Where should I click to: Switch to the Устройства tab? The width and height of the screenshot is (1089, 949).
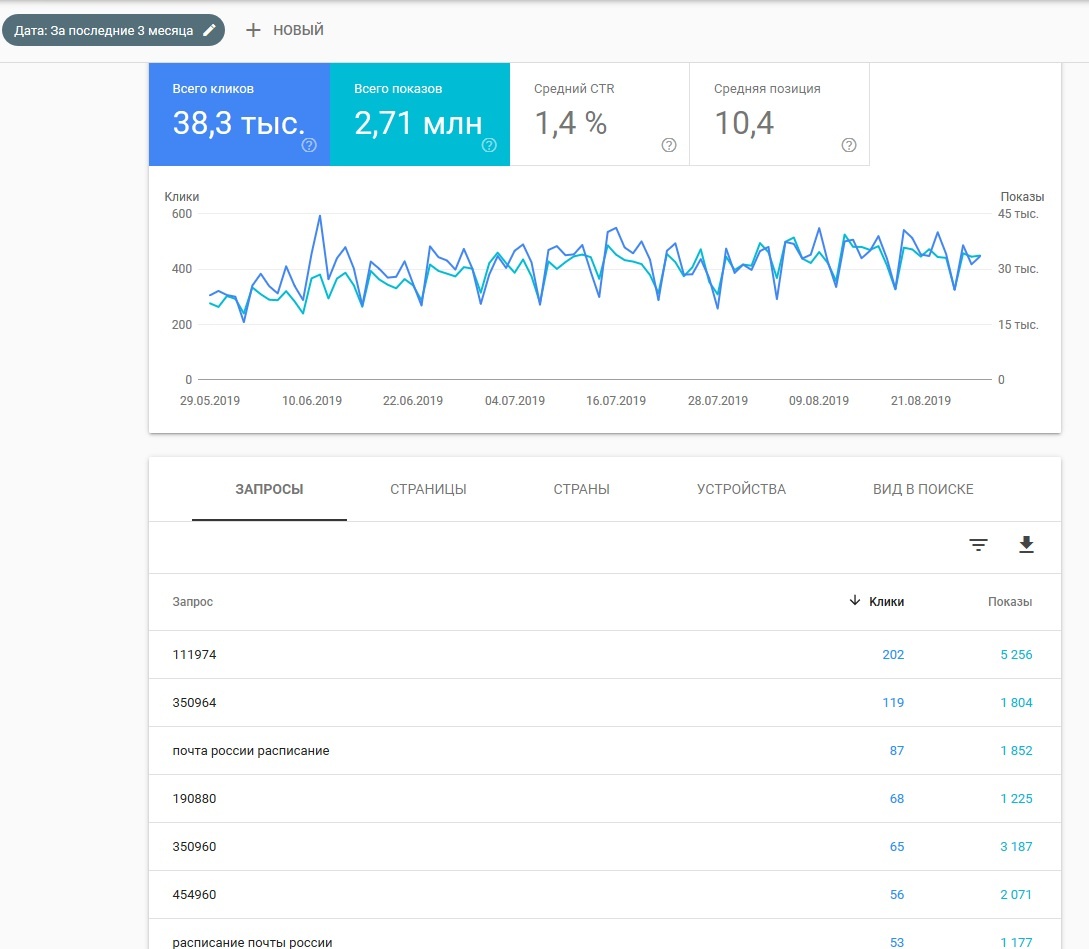[x=741, y=490]
